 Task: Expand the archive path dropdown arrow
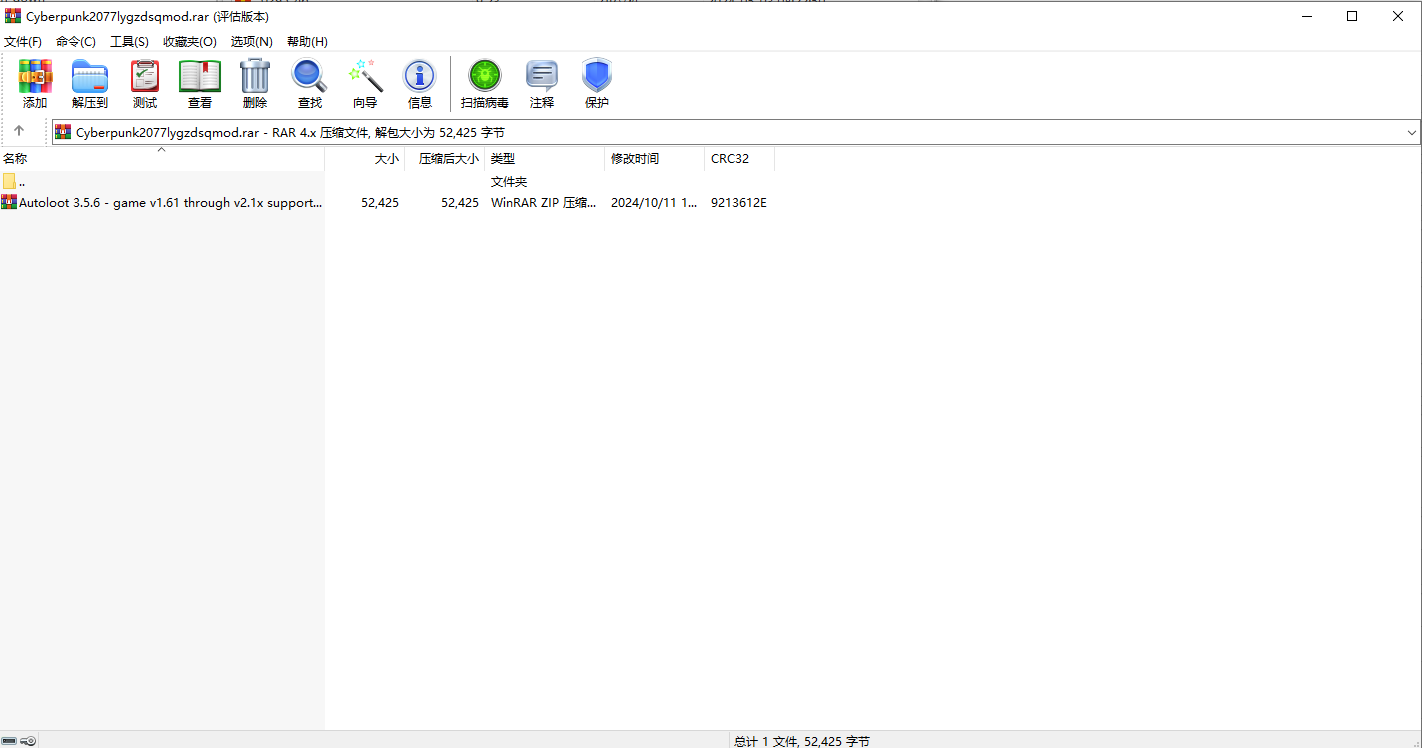[x=1412, y=132]
